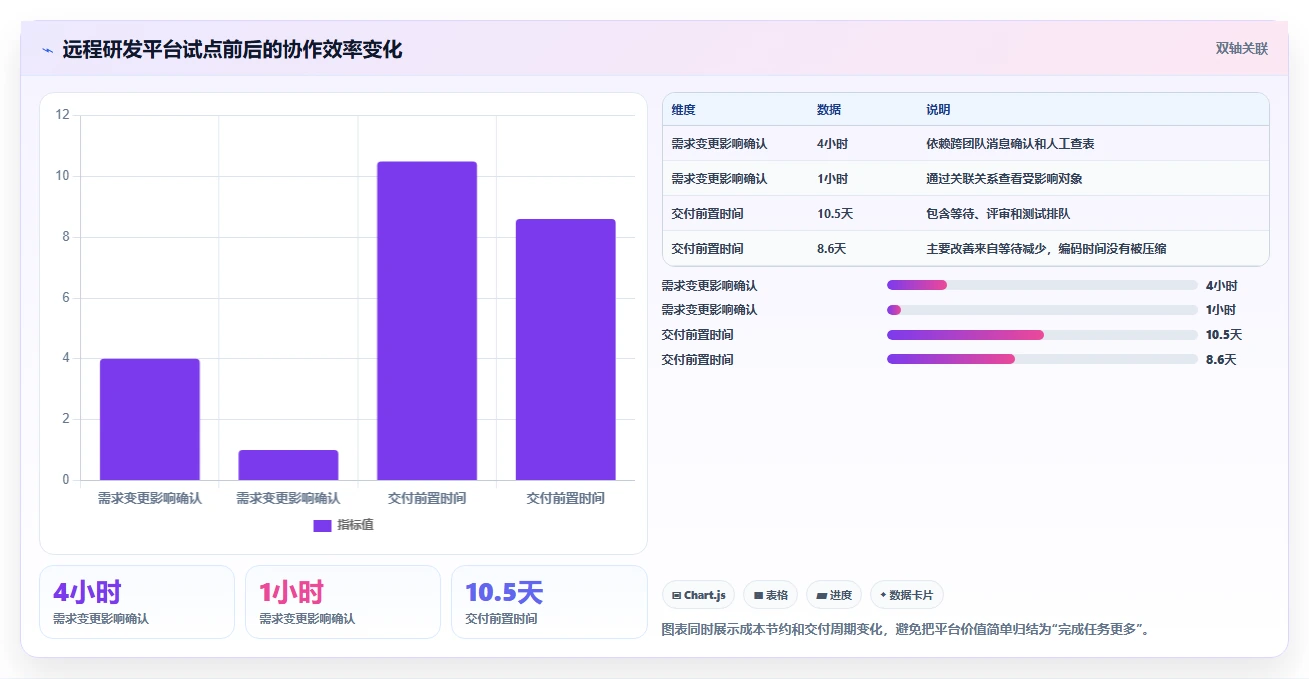Click the dashboard title 远程研发平台试点前后的协作效率变化
The width and height of the screenshot is (1309, 679).
point(232,50)
